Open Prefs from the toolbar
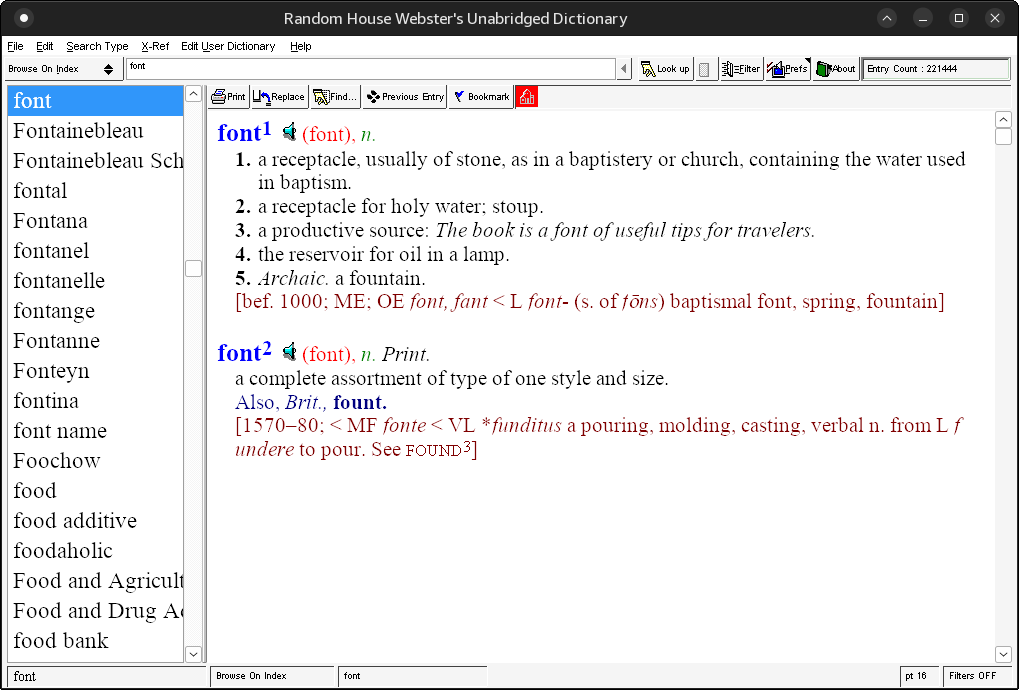 tap(788, 69)
